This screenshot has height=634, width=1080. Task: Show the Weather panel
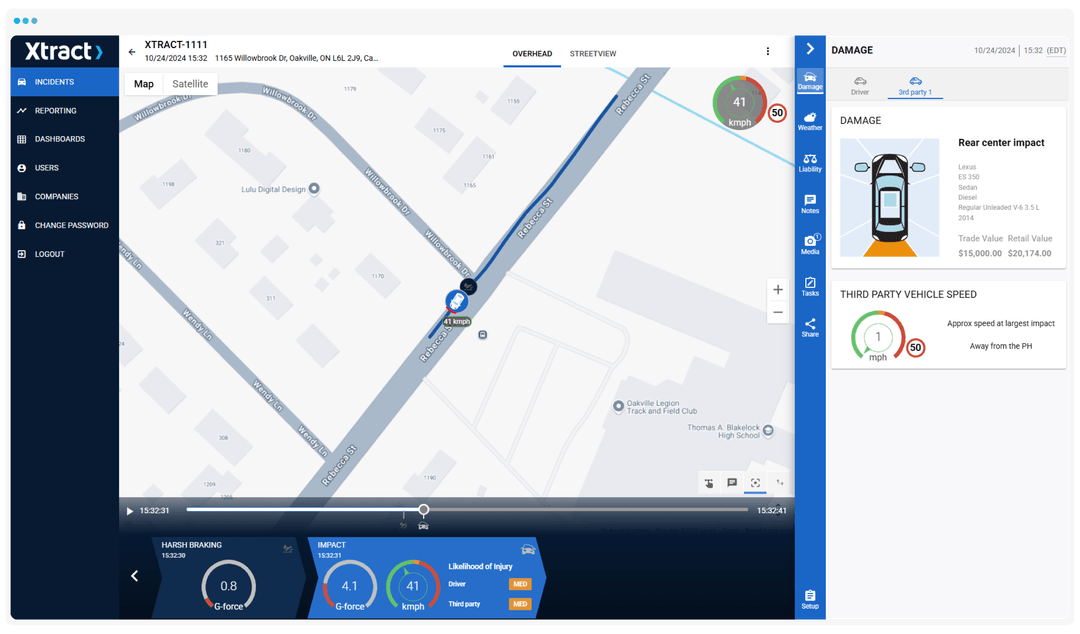(x=810, y=122)
